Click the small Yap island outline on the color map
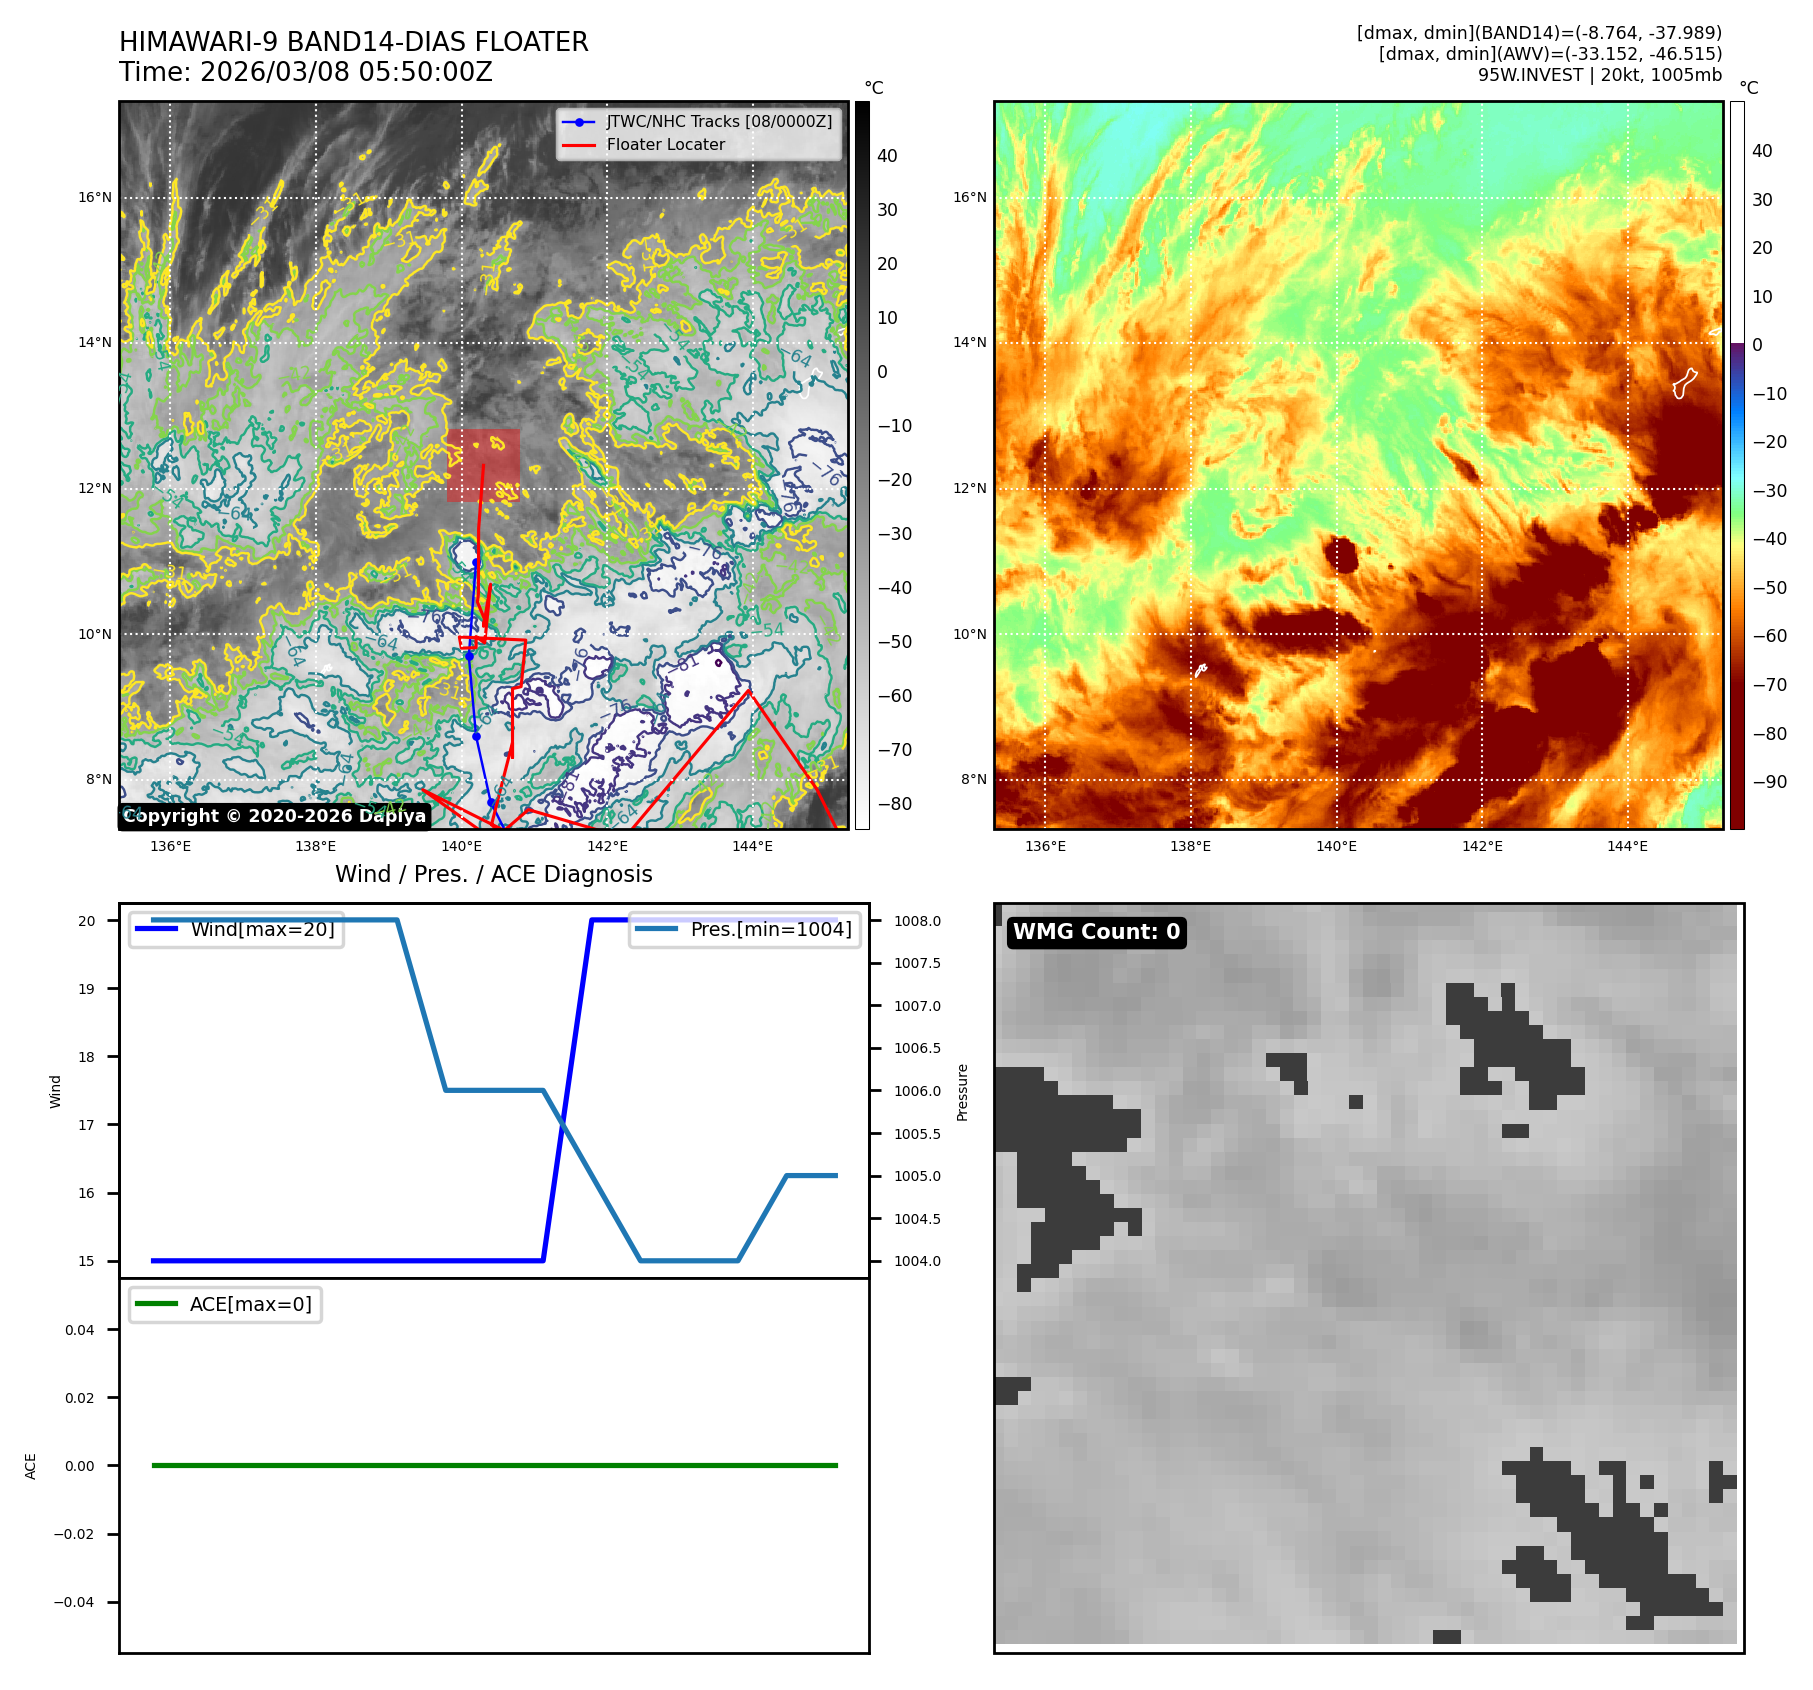The image size is (1813, 1690). [1201, 670]
